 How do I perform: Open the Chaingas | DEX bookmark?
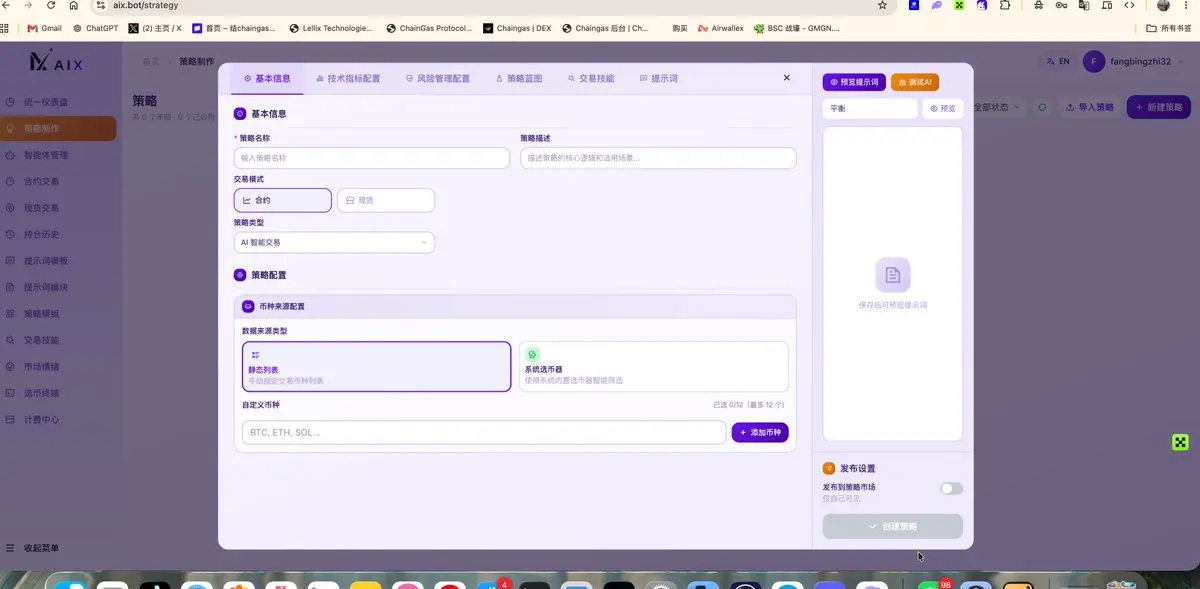pos(516,28)
